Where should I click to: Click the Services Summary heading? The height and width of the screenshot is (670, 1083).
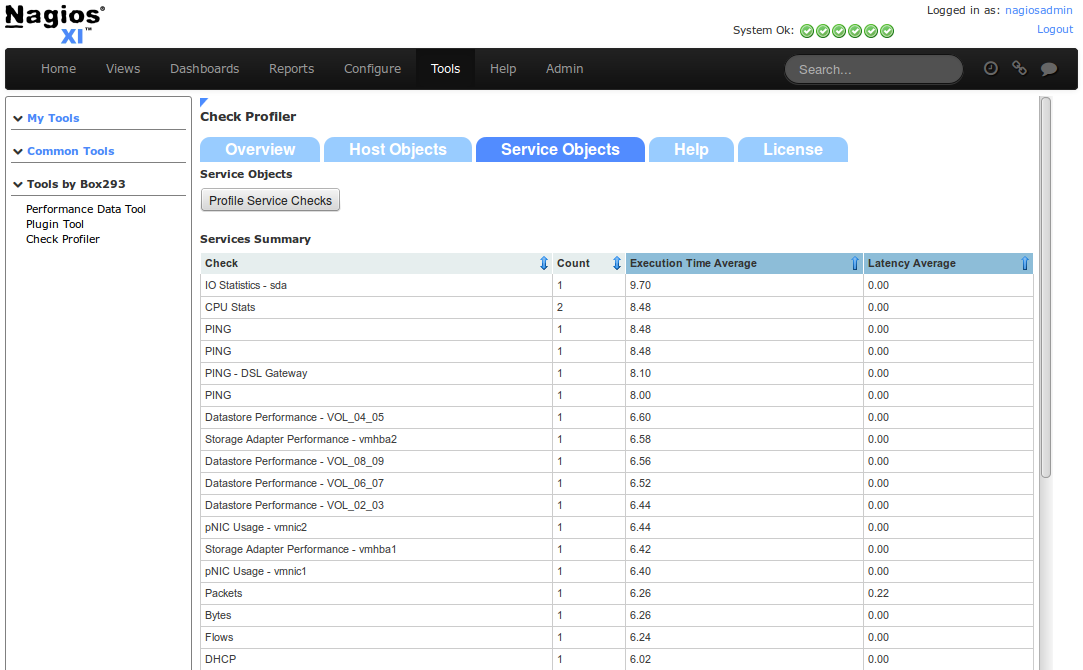coord(256,239)
